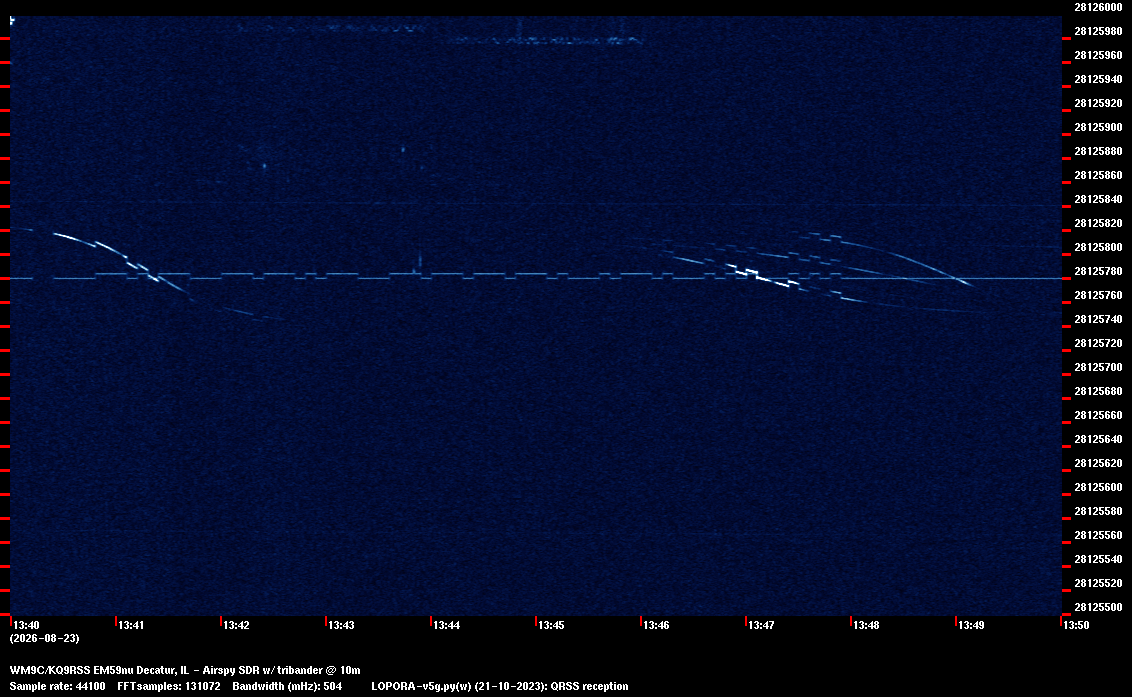
Task: Click frequency label 28125800
Action: coord(1098,247)
